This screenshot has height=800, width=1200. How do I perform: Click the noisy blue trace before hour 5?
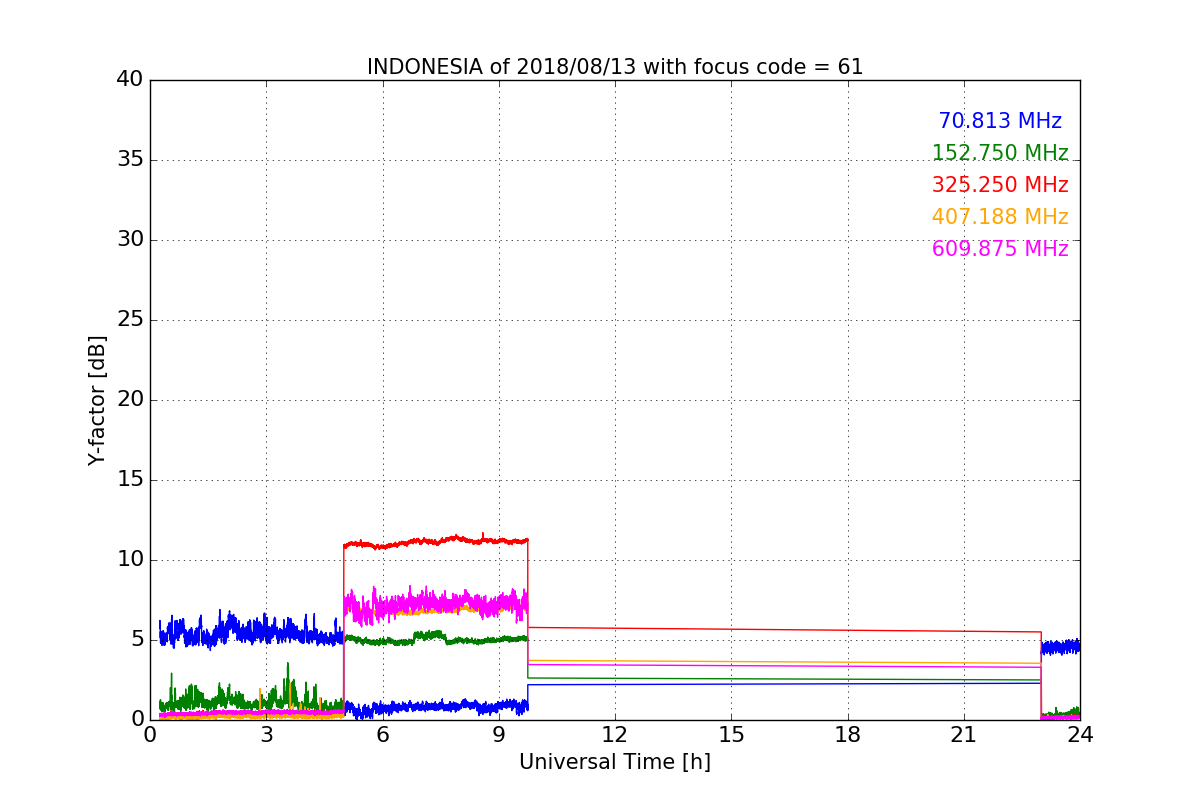coord(250,630)
